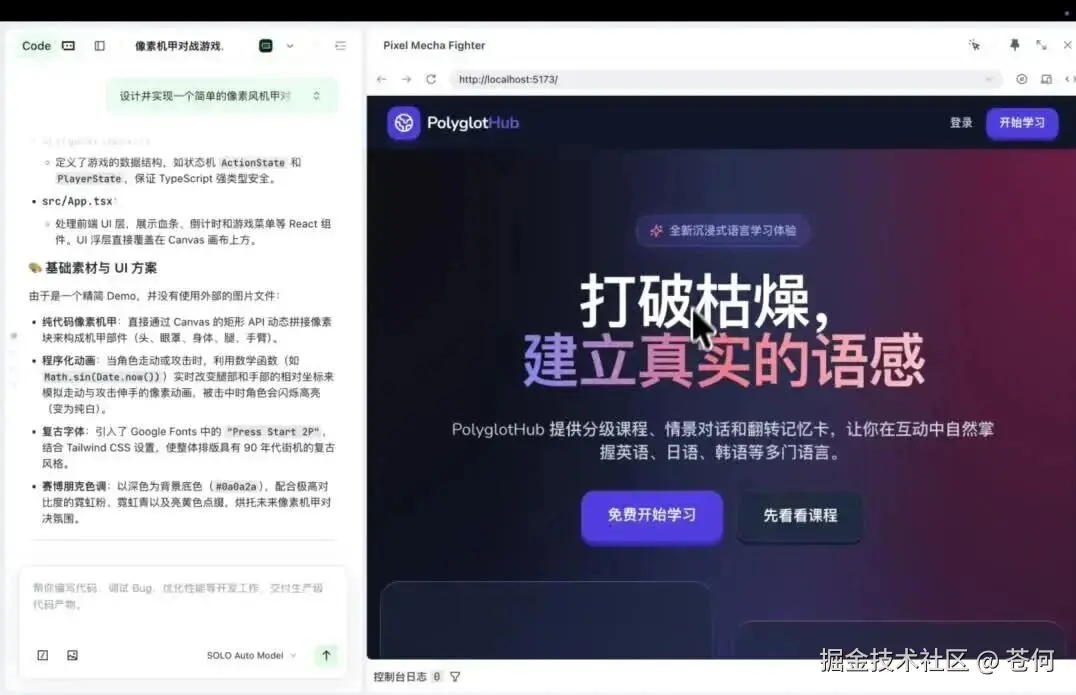
Task: Click the 复古字体 bullet label
Action: (63, 432)
